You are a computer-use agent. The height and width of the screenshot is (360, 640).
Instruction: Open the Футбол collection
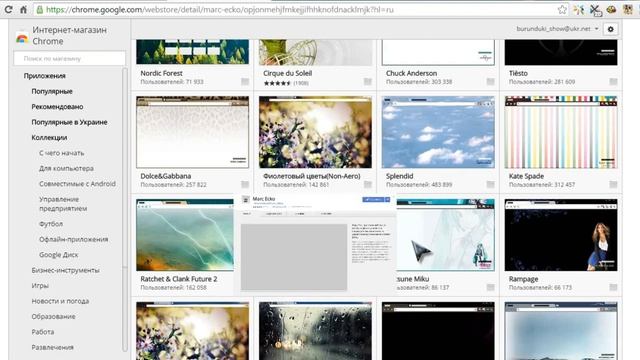point(51,224)
